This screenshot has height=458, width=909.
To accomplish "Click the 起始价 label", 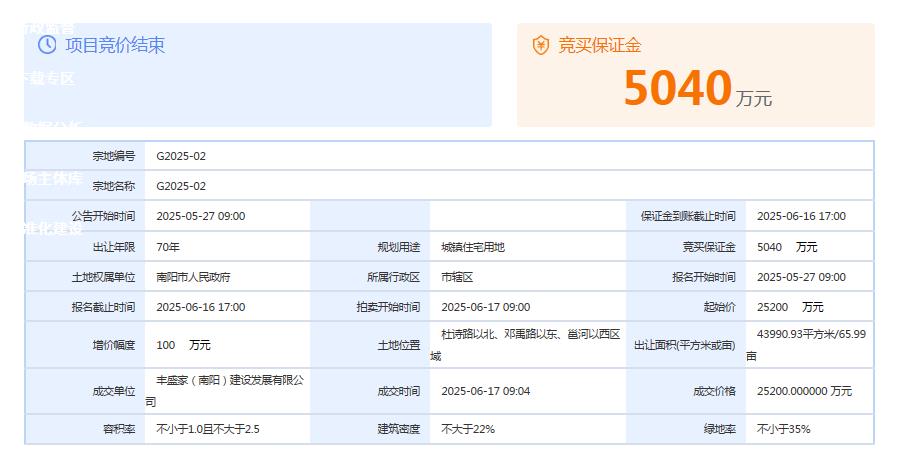I will click(719, 307).
